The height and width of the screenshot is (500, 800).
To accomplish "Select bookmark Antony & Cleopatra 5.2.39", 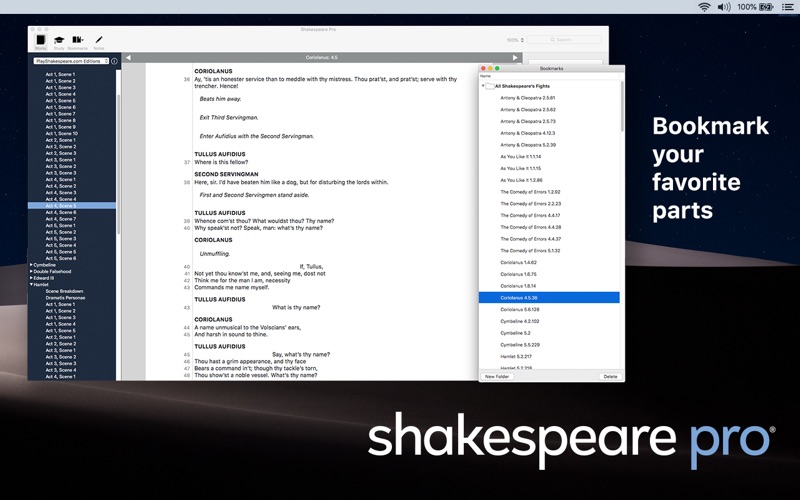I will point(528,145).
